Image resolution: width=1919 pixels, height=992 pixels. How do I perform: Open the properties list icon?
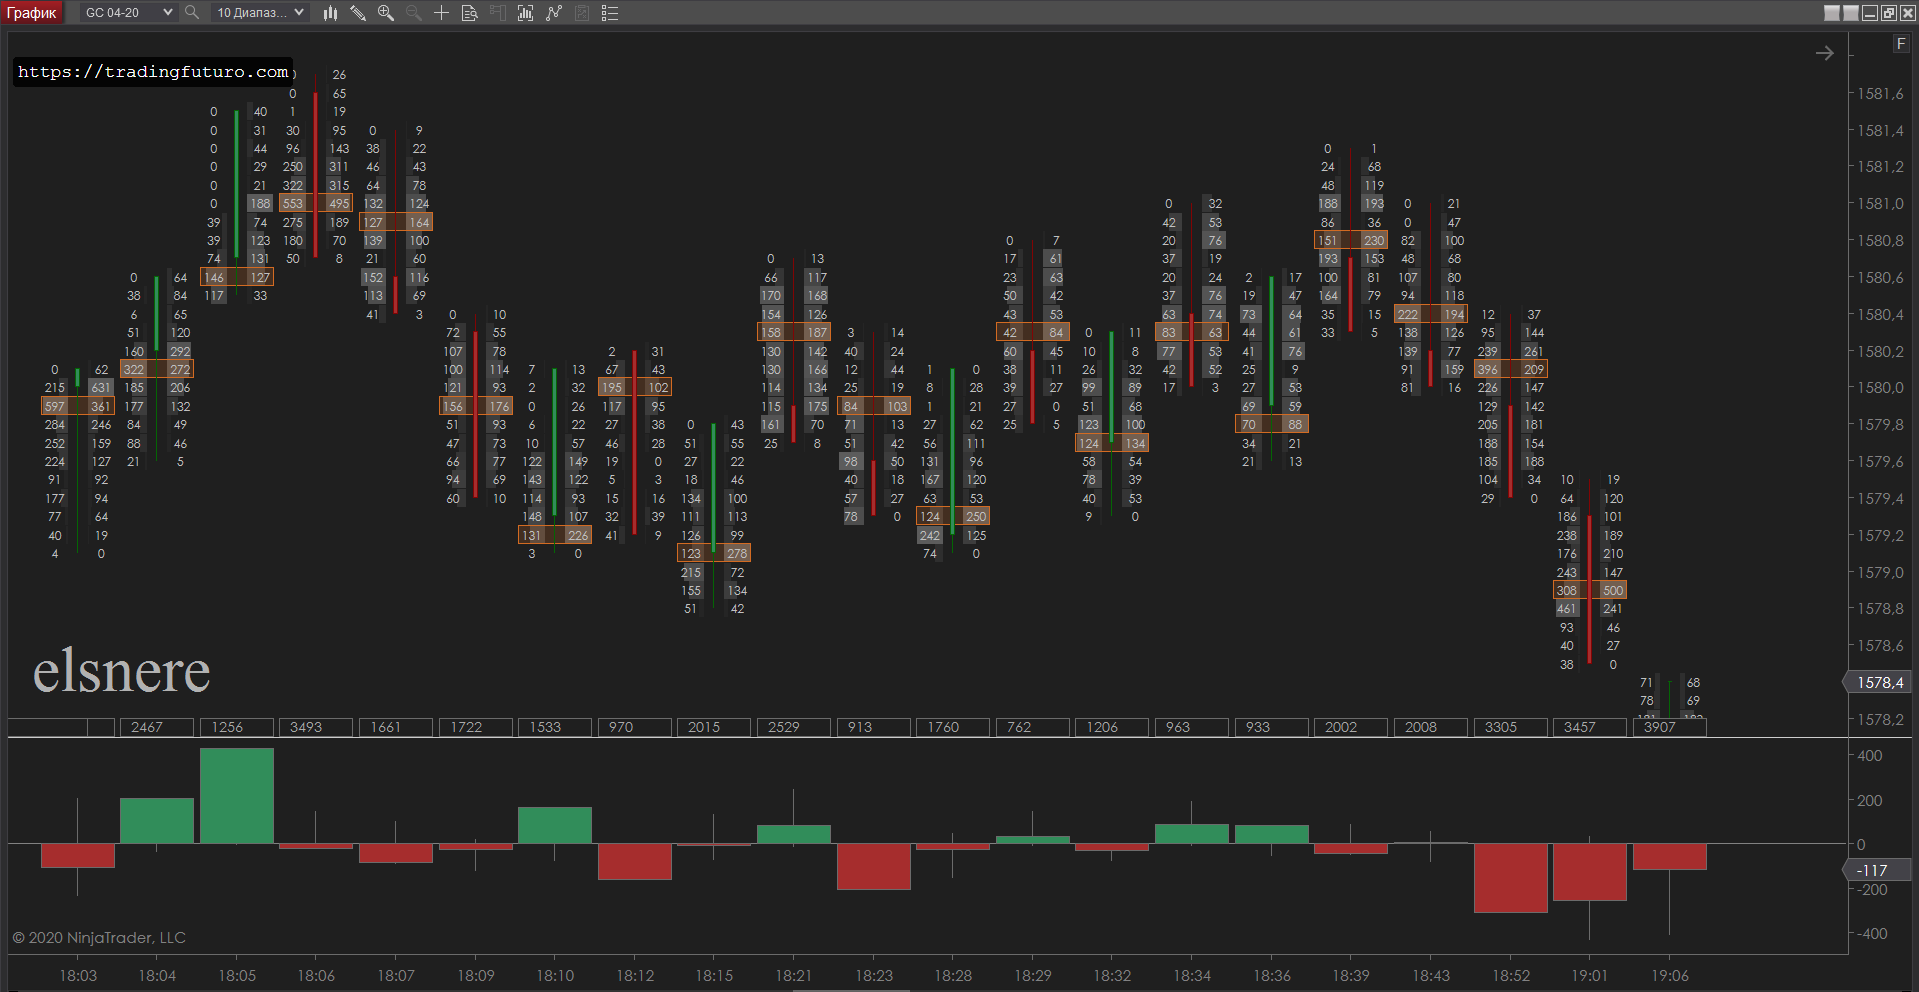coord(610,13)
